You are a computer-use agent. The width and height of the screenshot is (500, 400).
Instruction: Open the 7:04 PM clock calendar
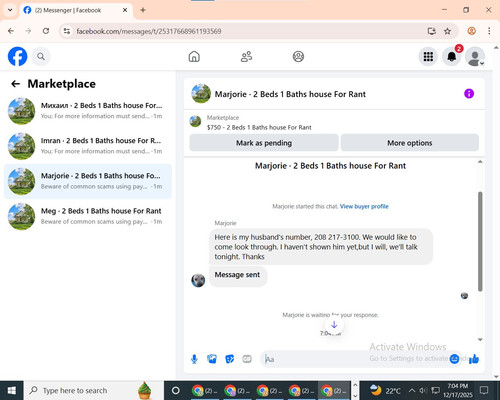click(458, 390)
